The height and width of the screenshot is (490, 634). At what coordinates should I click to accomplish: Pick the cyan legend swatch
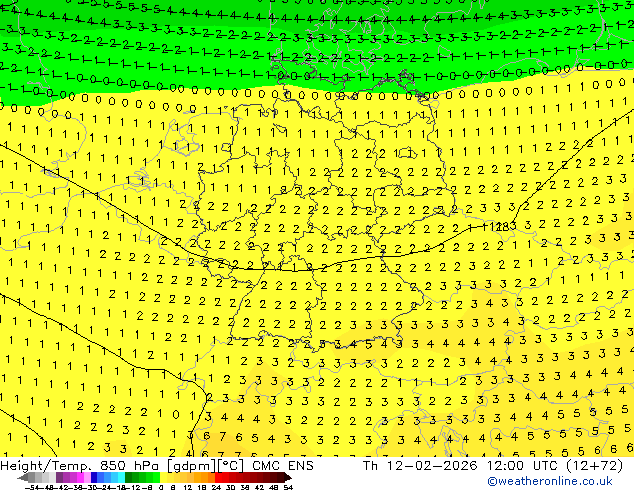[121, 477]
